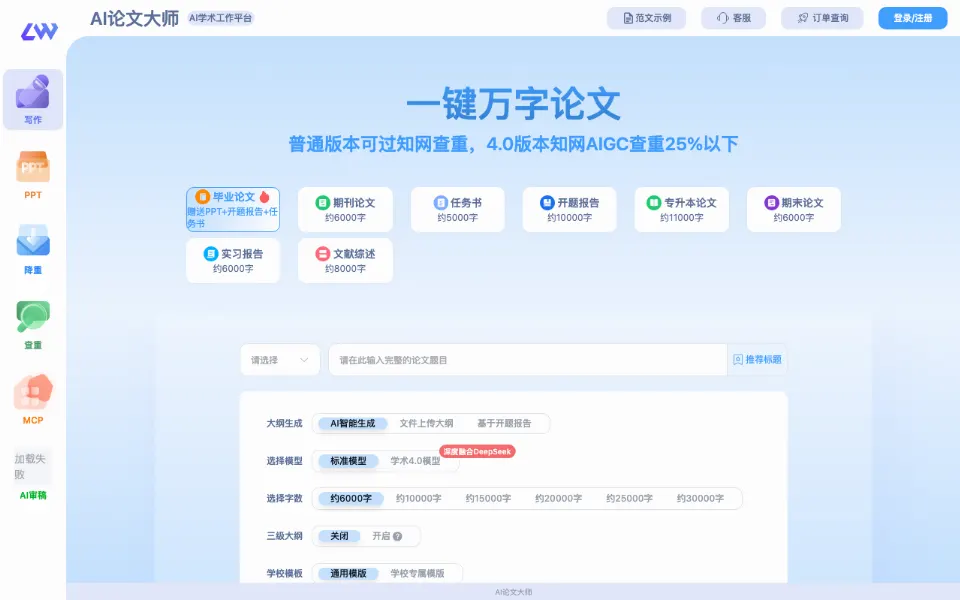The height and width of the screenshot is (600, 960).
Task: Open the 查重 plagiarism check icon
Action: click(33, 325)
